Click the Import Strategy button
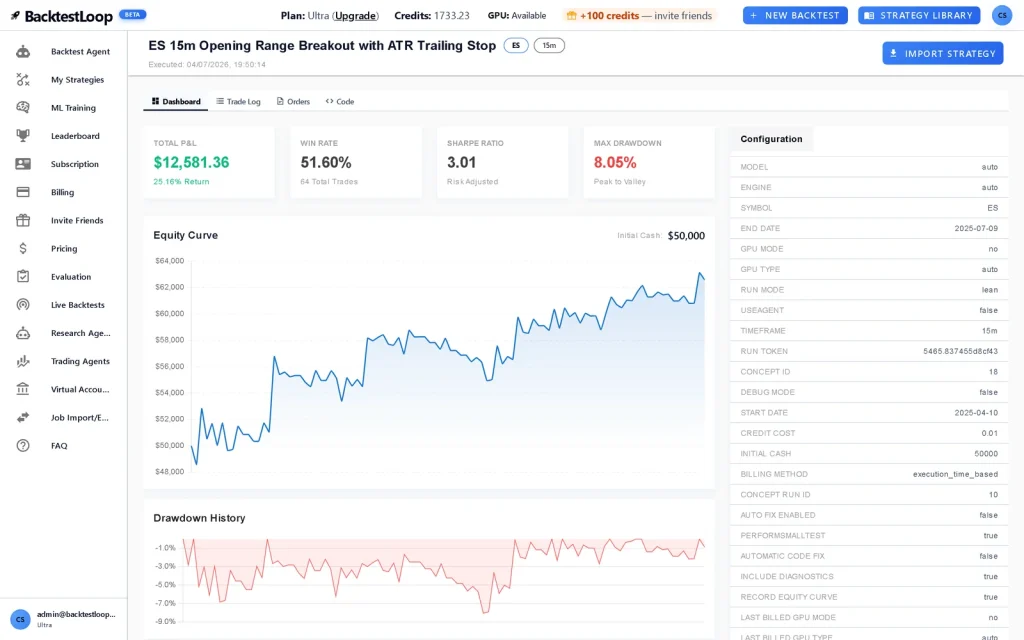The image size is (1024, 640). pos(942,54)
